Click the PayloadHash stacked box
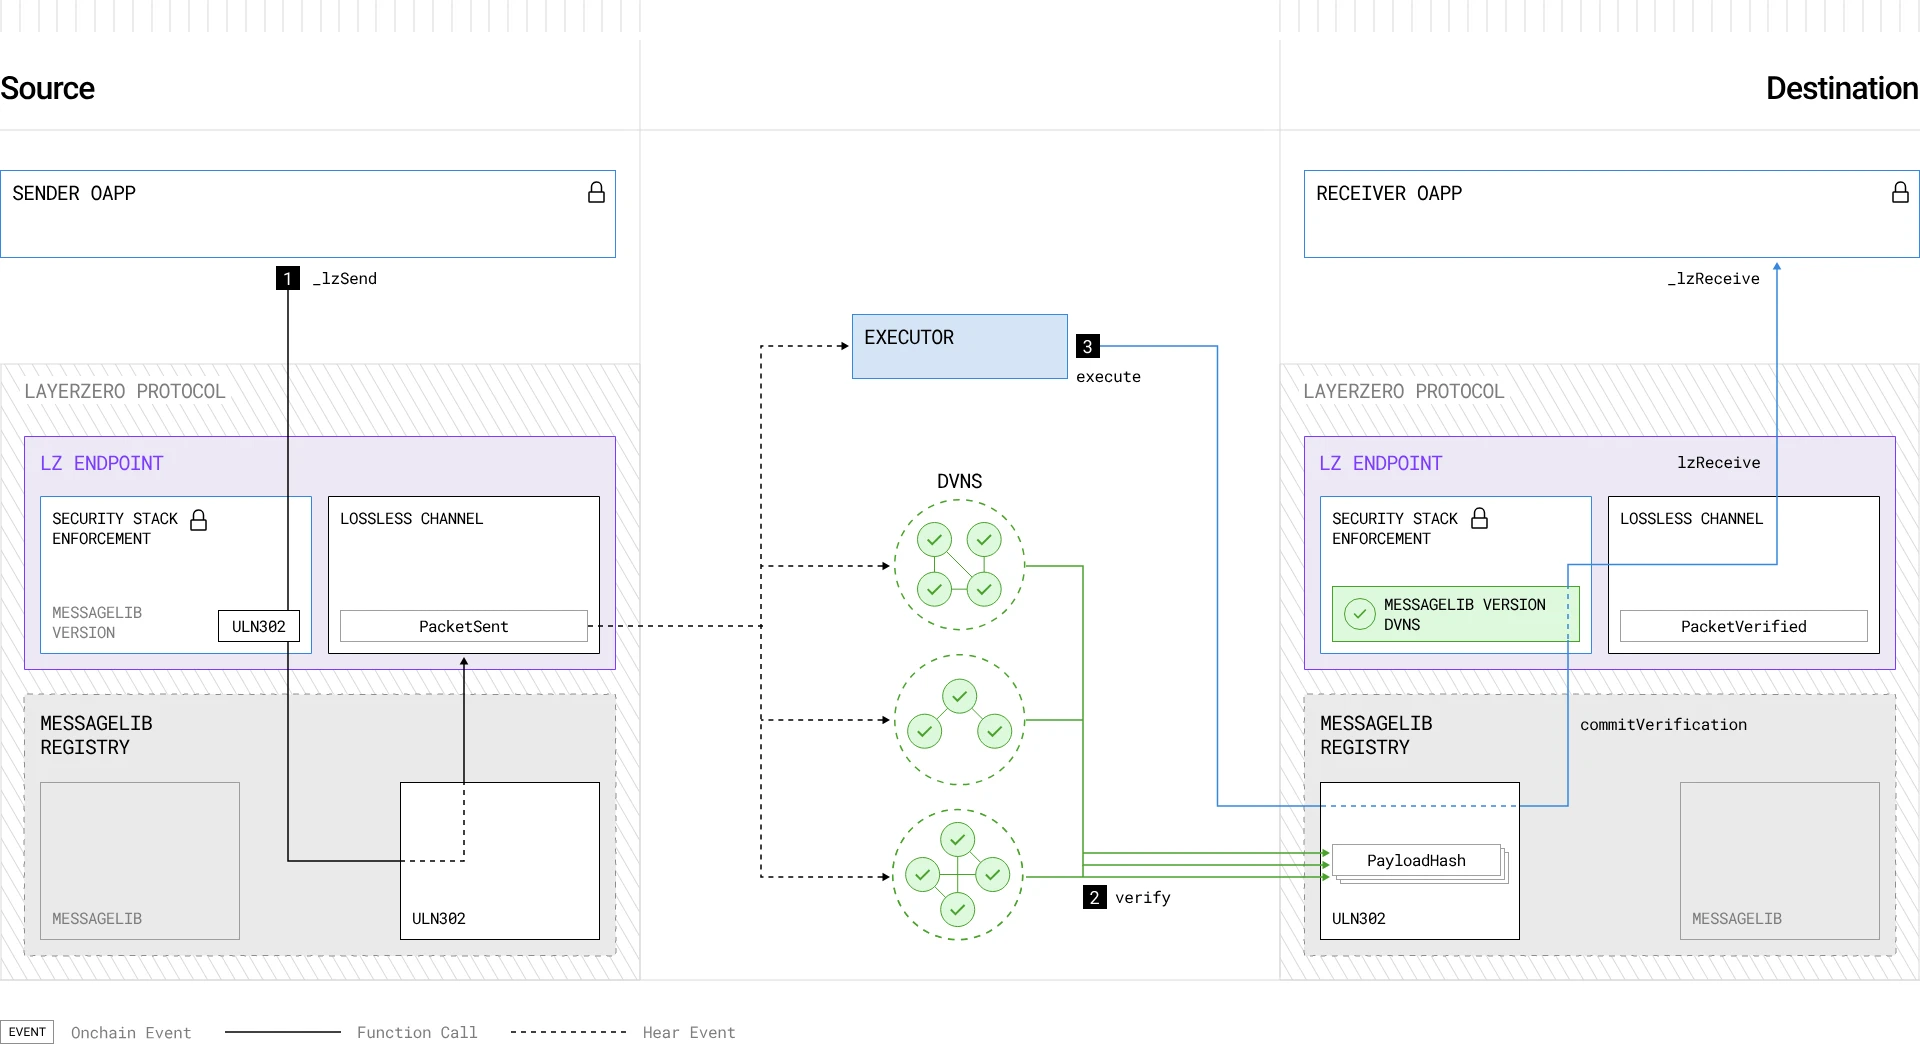Viewport: 1920px width, 1044px height. tap(1416, 860)
